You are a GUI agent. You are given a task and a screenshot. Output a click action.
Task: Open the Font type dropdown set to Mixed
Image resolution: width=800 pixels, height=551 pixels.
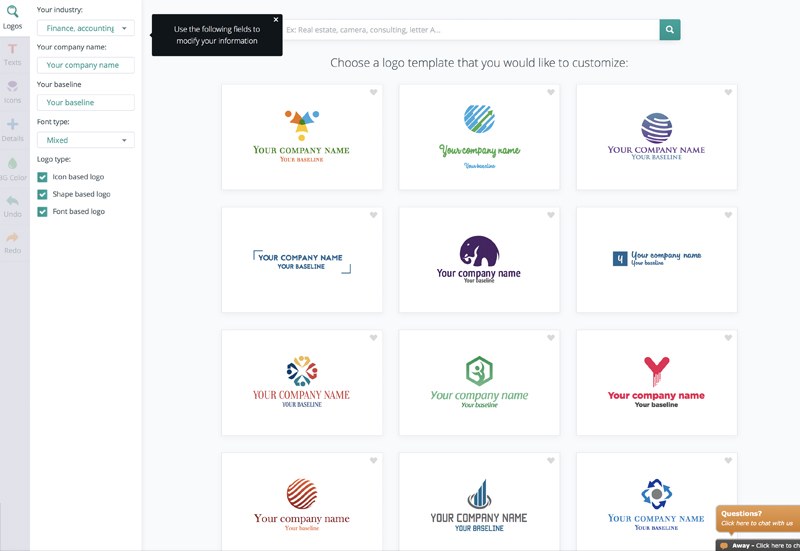point(85,140)
